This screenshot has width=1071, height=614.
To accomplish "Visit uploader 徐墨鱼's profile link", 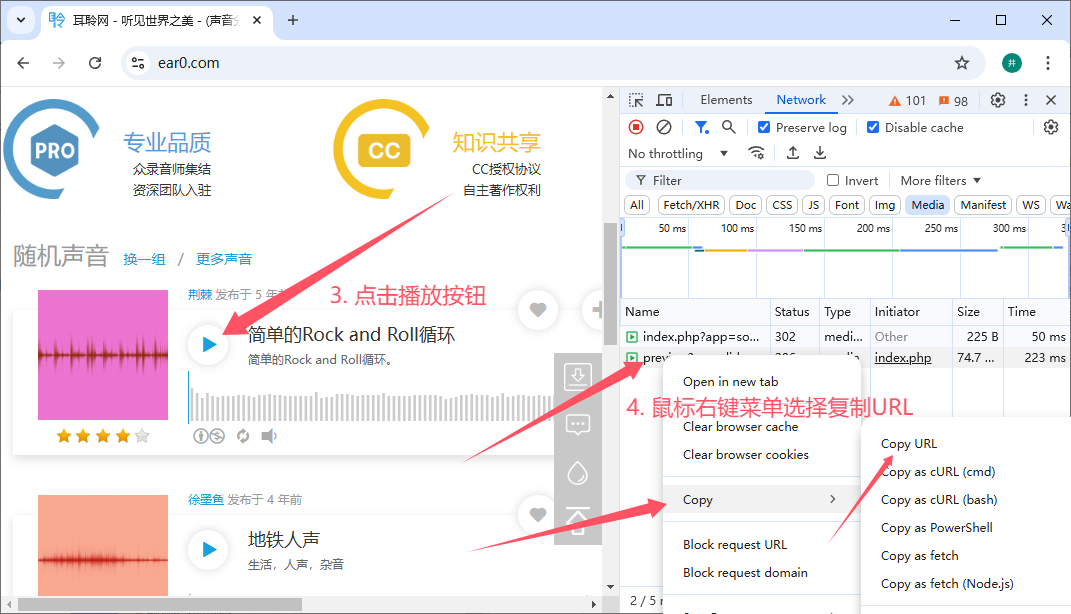I will pyautogui.click(x=206, y=499).
